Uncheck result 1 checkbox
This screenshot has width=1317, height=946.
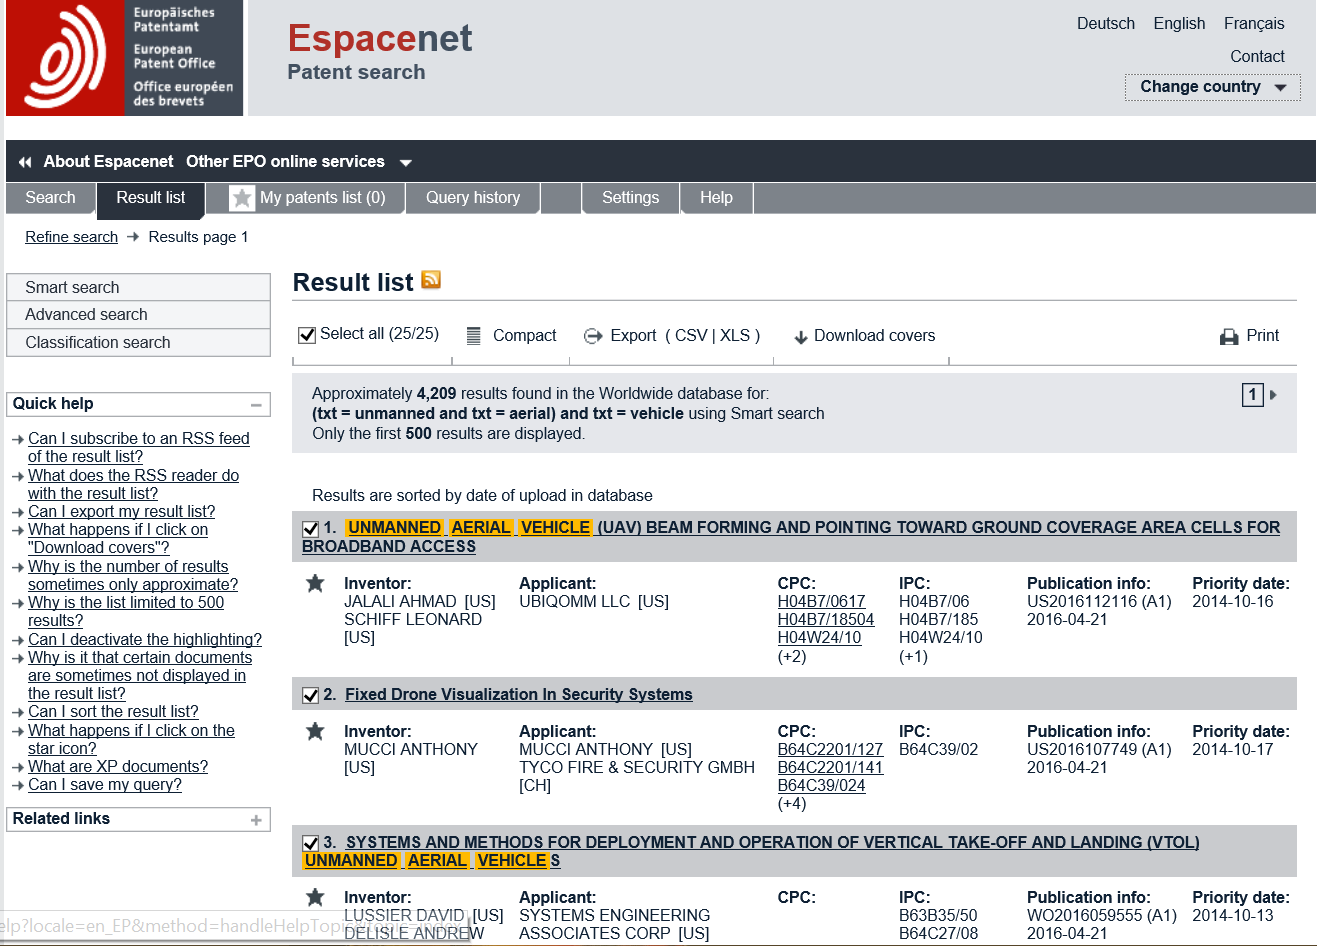click(311, 529)
